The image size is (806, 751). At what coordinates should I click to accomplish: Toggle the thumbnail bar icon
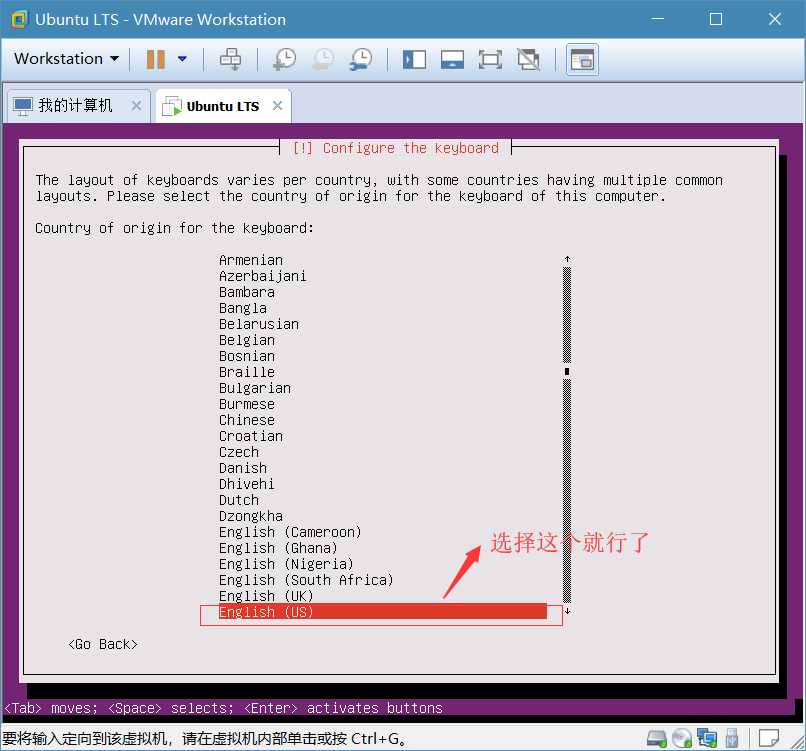point(452,59)
